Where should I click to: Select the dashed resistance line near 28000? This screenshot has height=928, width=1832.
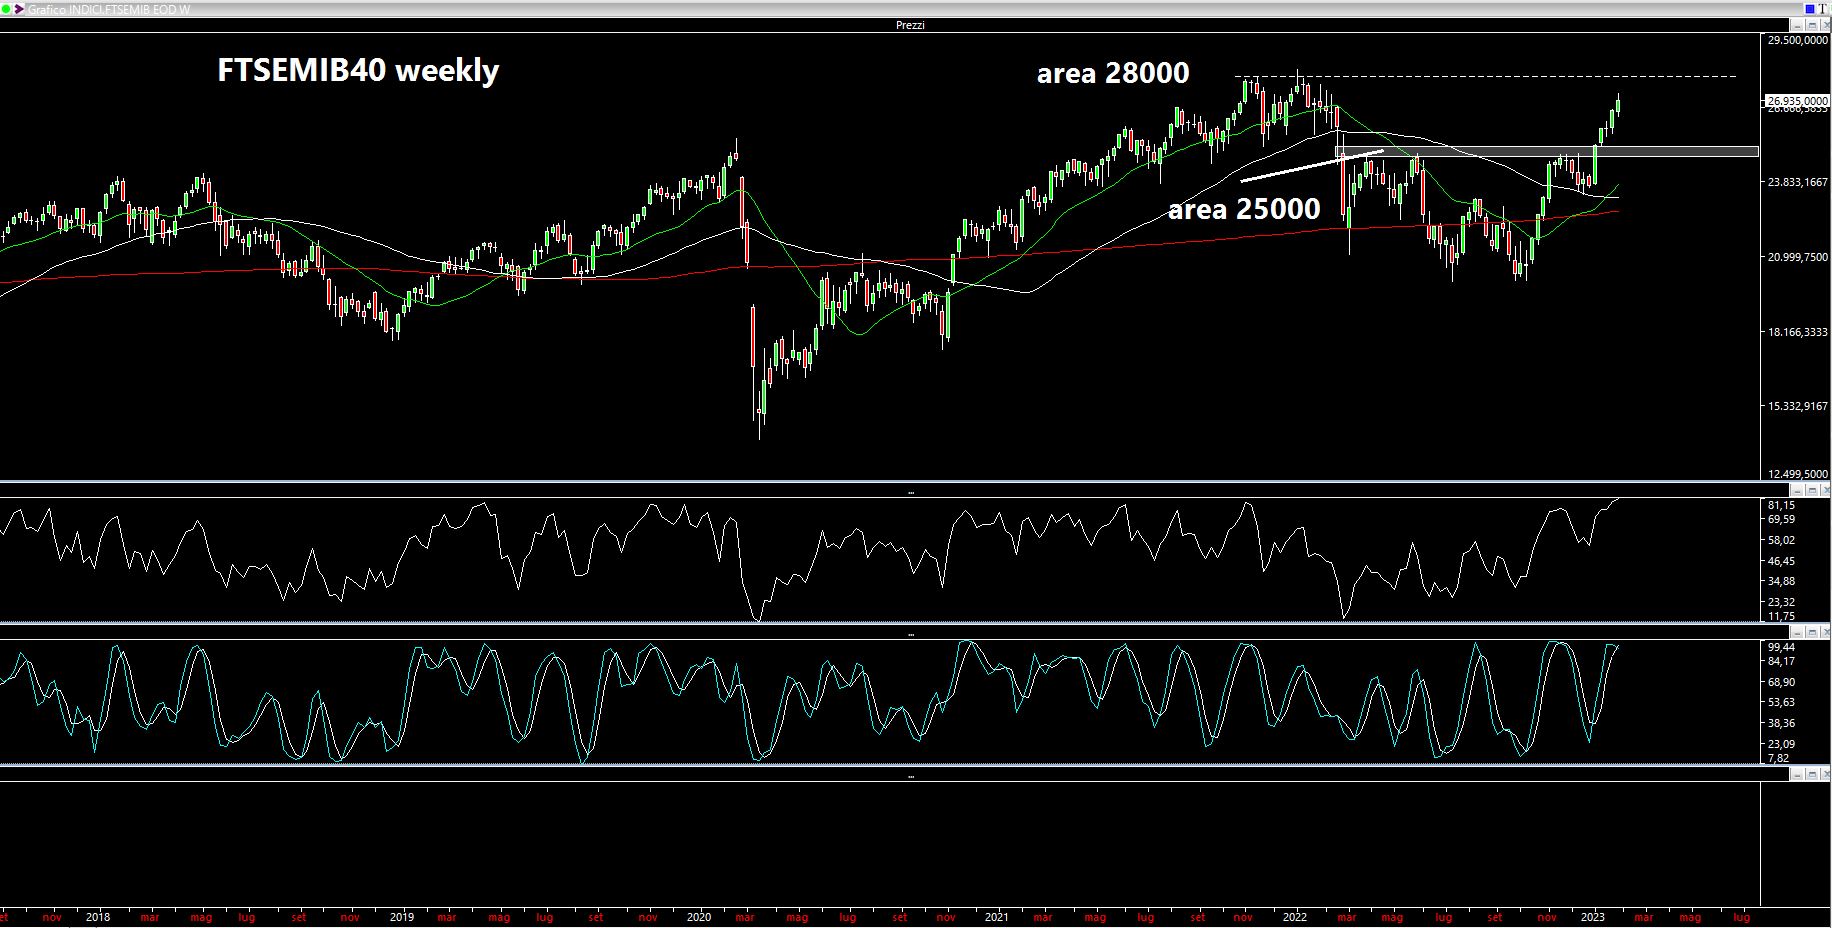1485,77
